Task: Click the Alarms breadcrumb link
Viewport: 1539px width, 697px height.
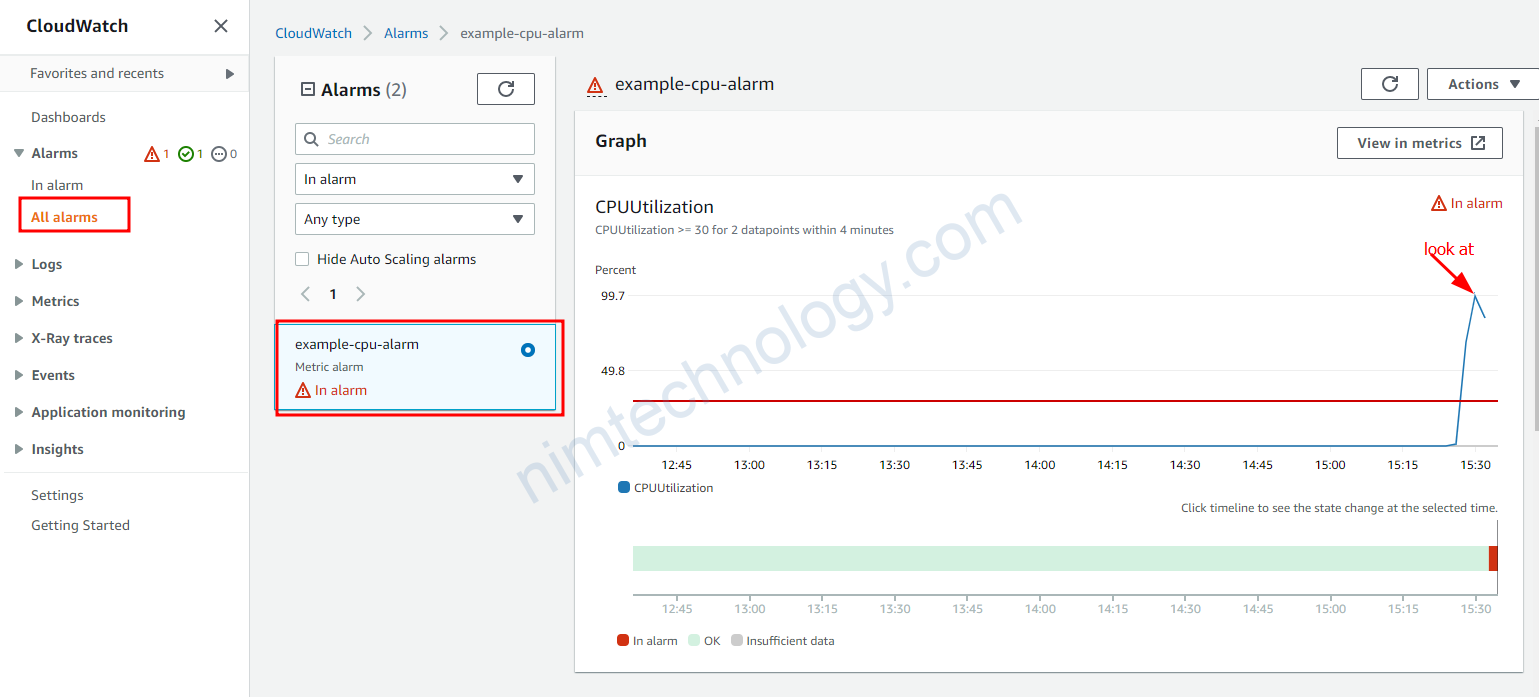Action: pyautogui.click(x=406, y=33)
